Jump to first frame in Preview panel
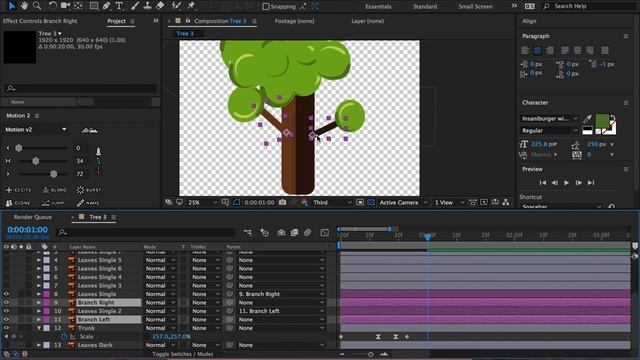This screenshot has width=640, height=360. 542,183
